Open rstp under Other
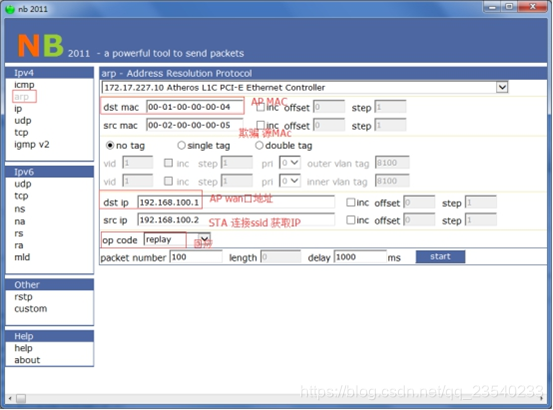The width and height of the screenshot is (553, 410). tap(23, 297)
